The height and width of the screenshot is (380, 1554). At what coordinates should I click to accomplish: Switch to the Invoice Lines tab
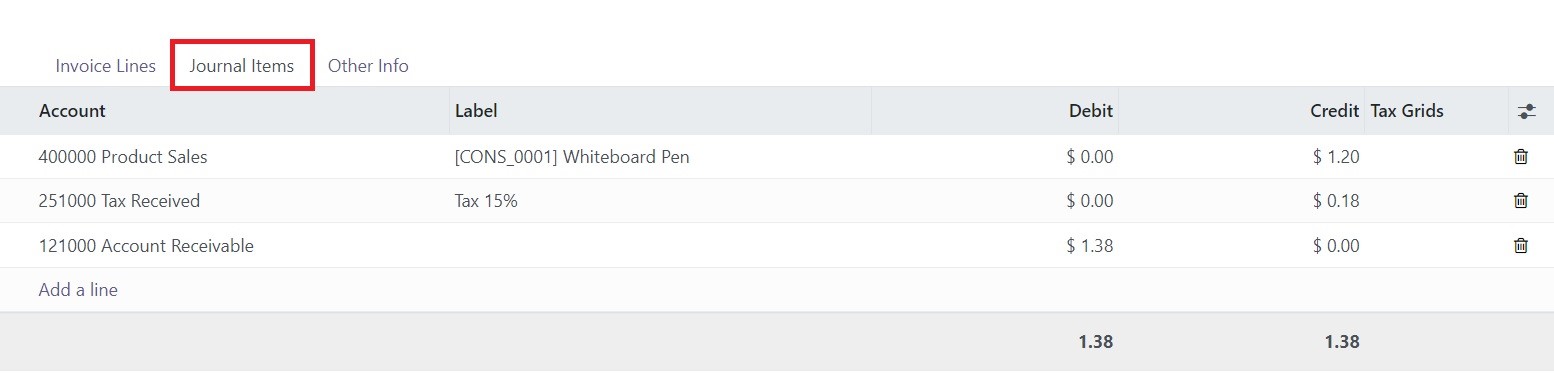point(106,66)
